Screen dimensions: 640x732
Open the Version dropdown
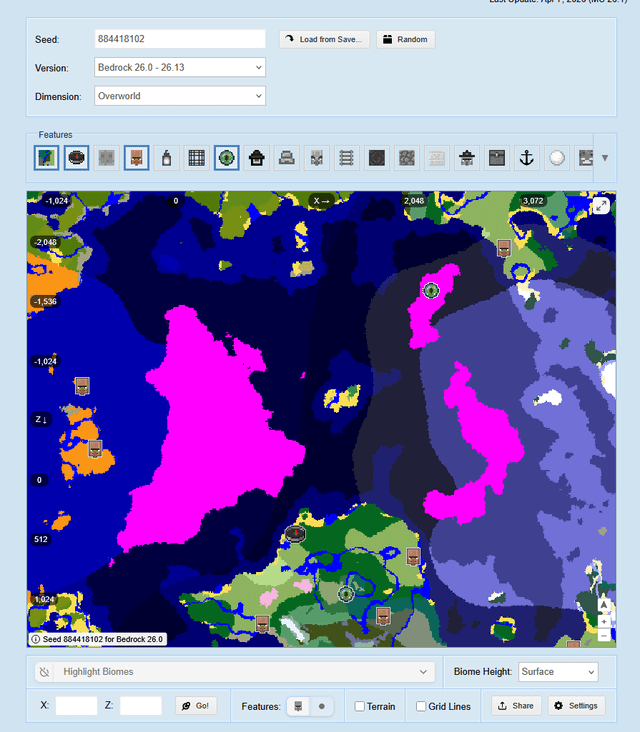coord(180,67)
